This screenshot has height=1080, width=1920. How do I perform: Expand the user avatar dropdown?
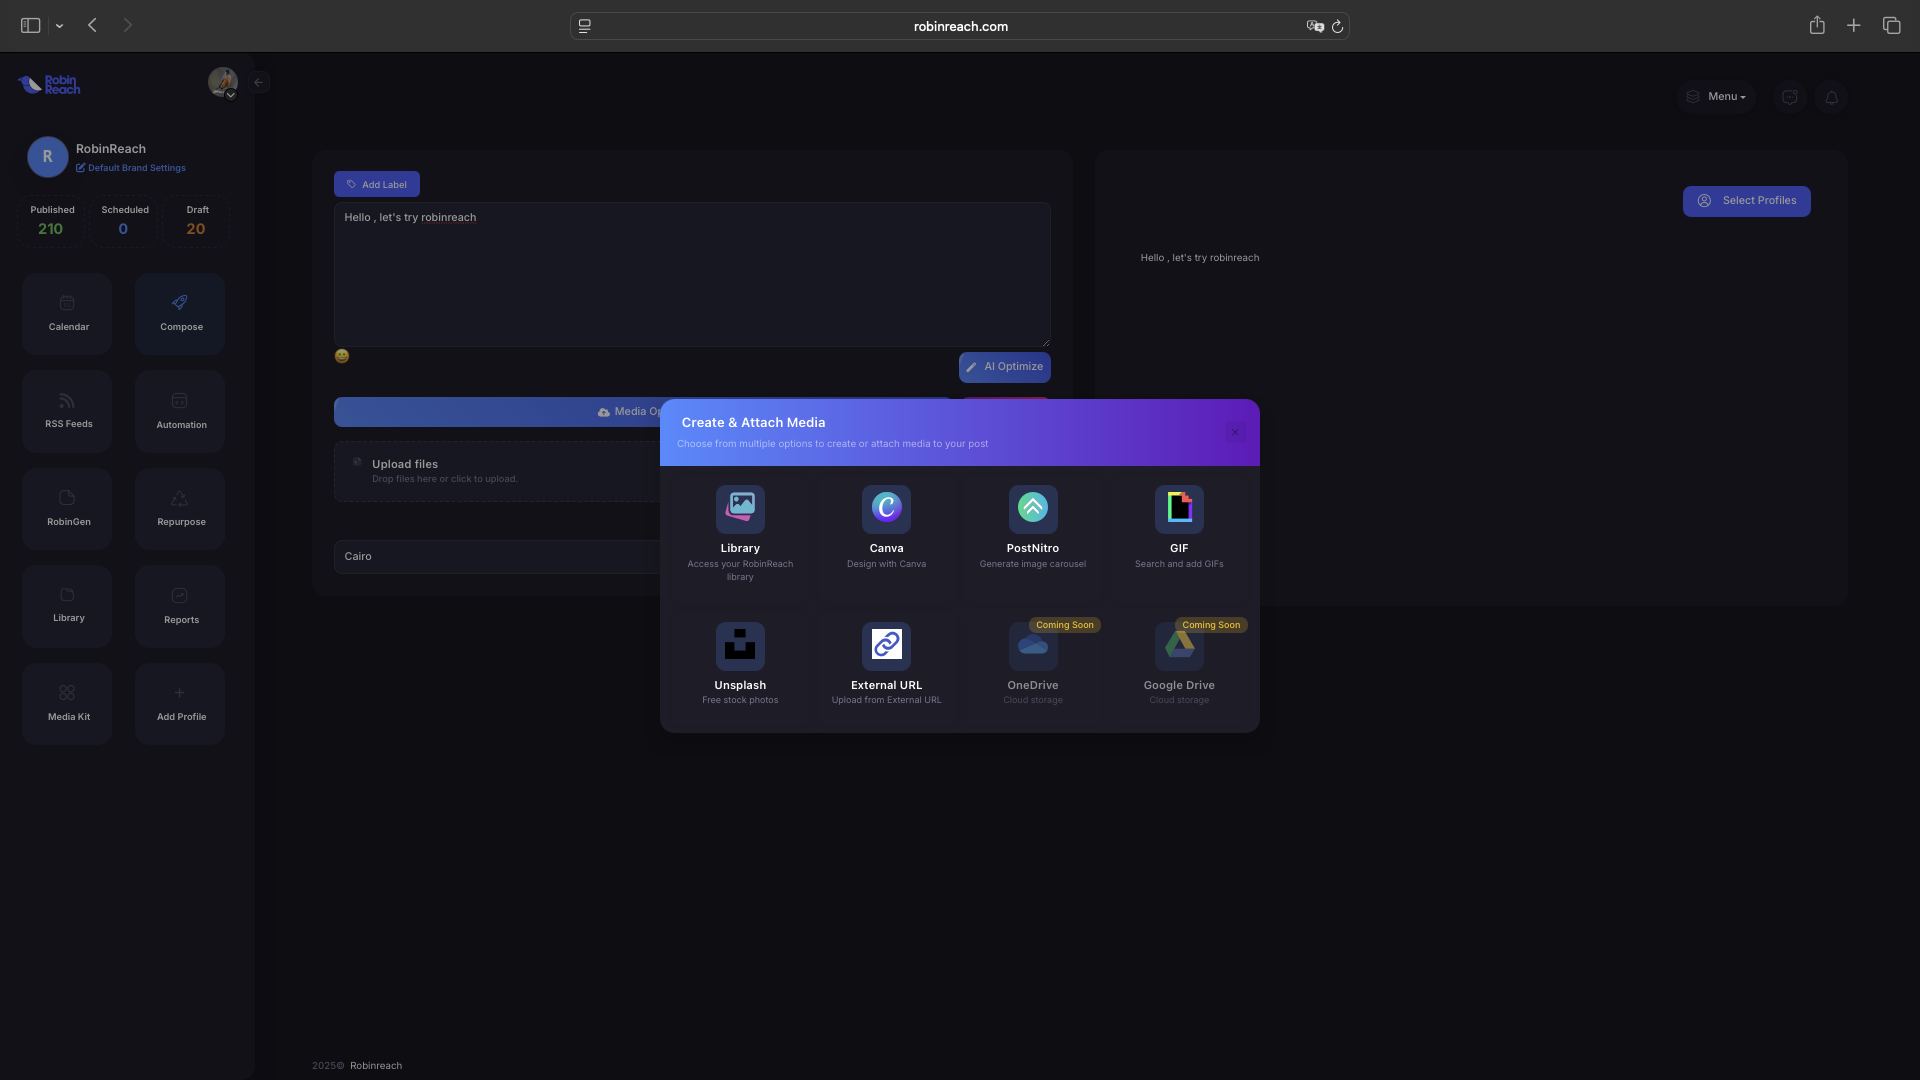click(x=223, y=83)
